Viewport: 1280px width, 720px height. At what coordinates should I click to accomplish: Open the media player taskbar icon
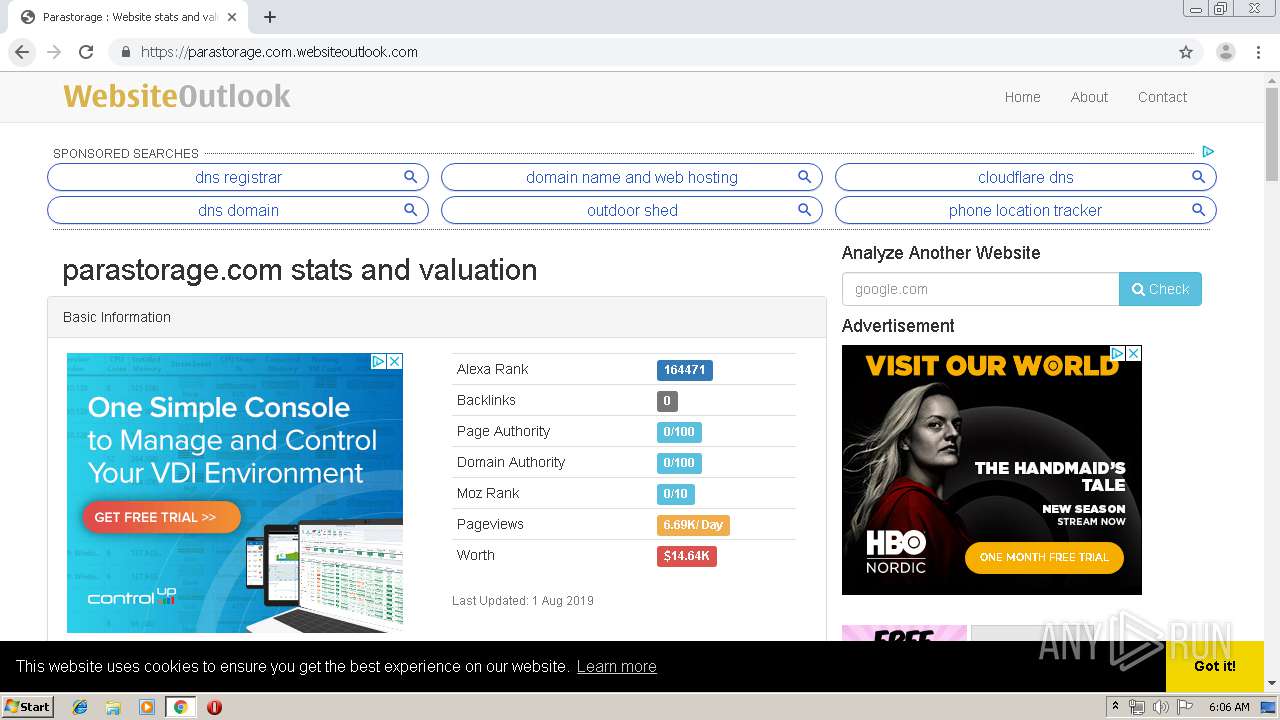[x=147, y=707]
